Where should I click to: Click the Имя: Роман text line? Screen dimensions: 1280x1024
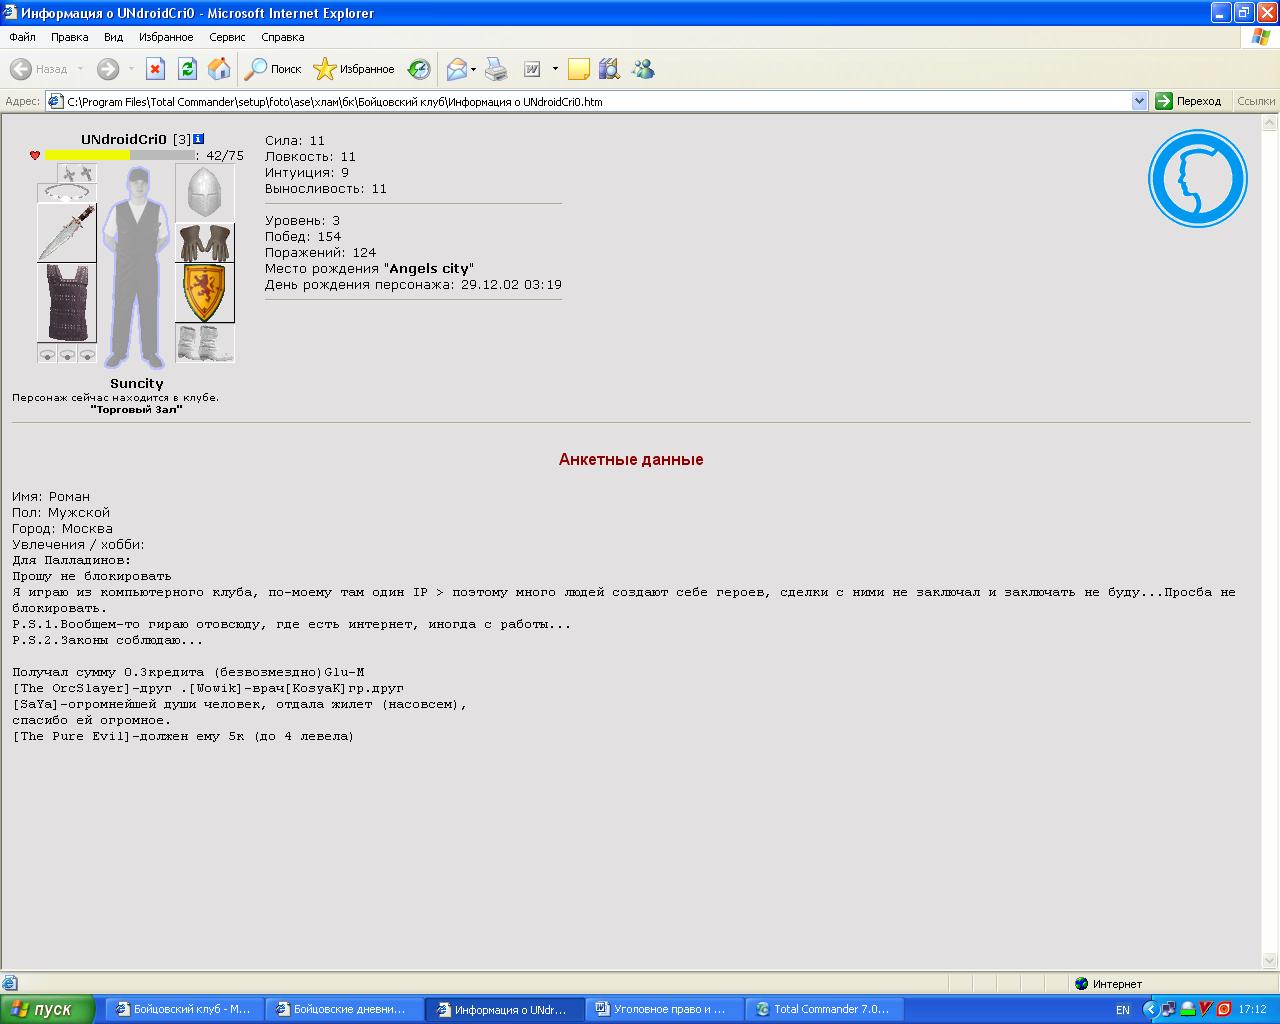(51, 496)
